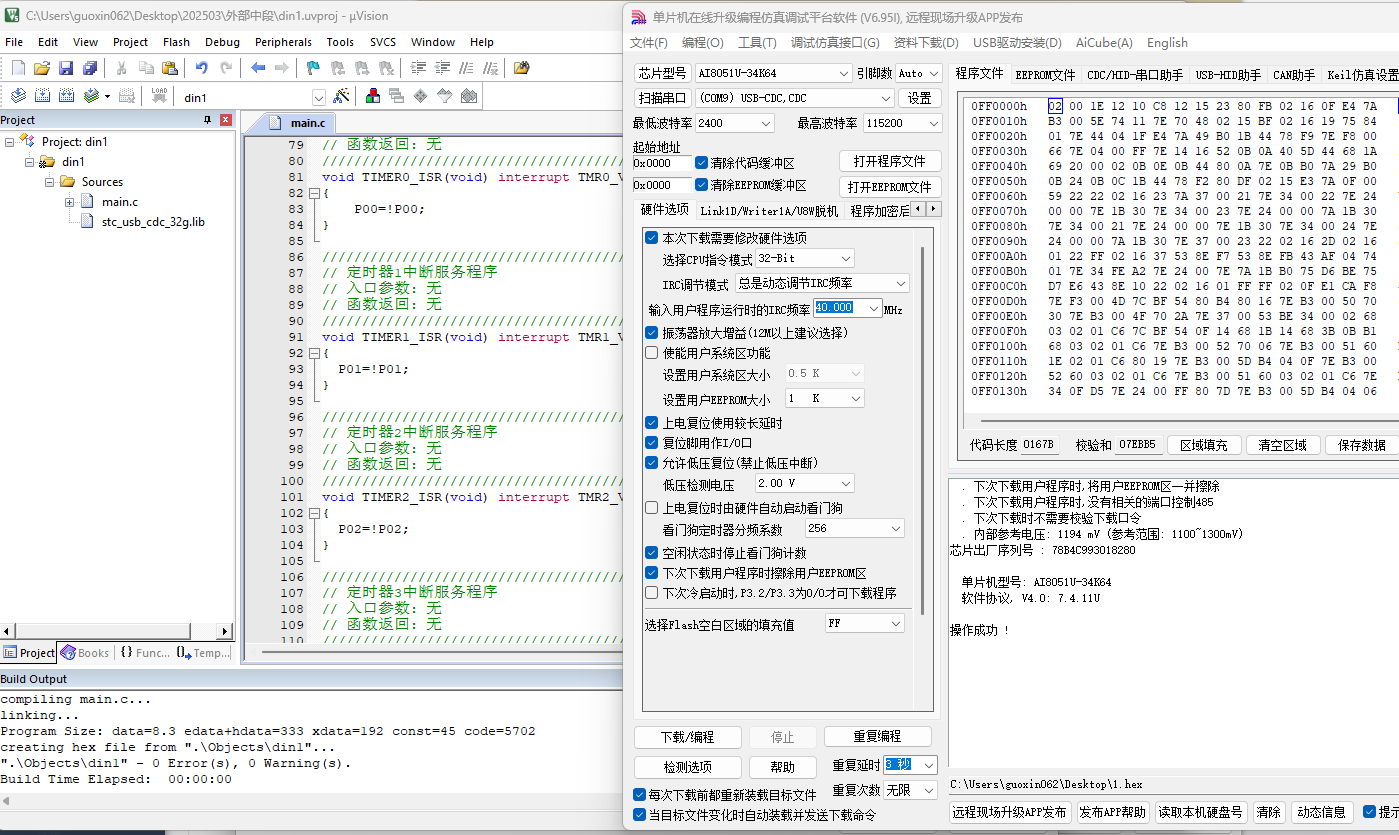
Task: Click Save All icon in µVision toolbar
Action: click(x=90, y=68)
